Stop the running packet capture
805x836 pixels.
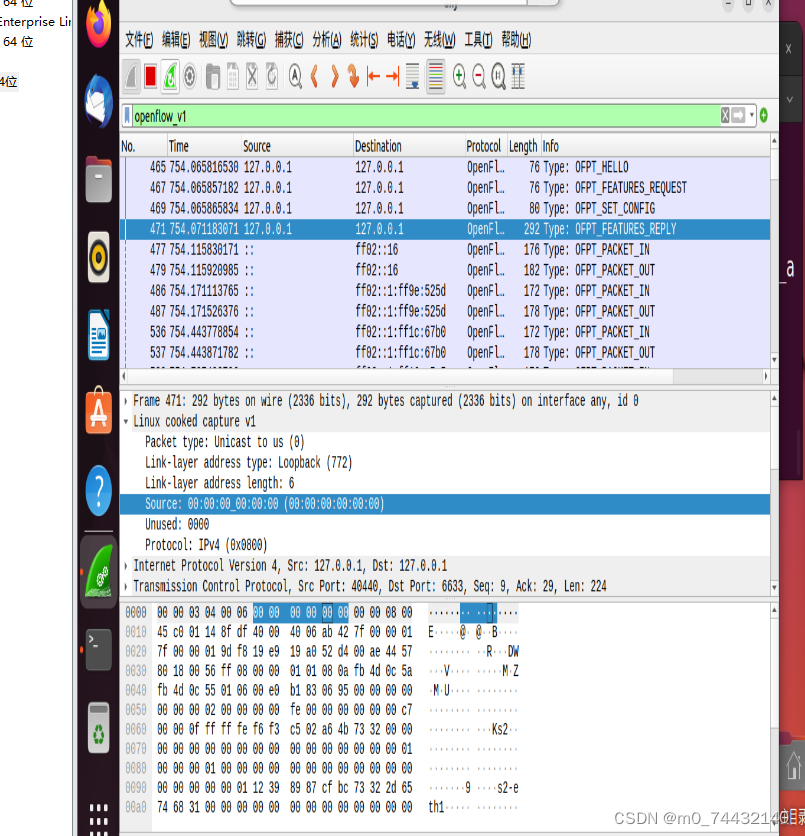(x=152, y=76)
